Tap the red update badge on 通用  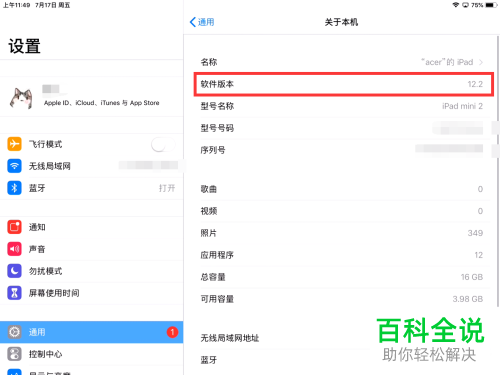pos(172,332)
